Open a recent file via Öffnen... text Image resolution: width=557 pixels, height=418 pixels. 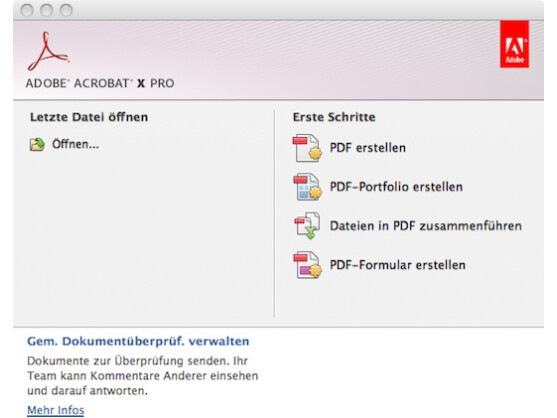tap(75, 144)
